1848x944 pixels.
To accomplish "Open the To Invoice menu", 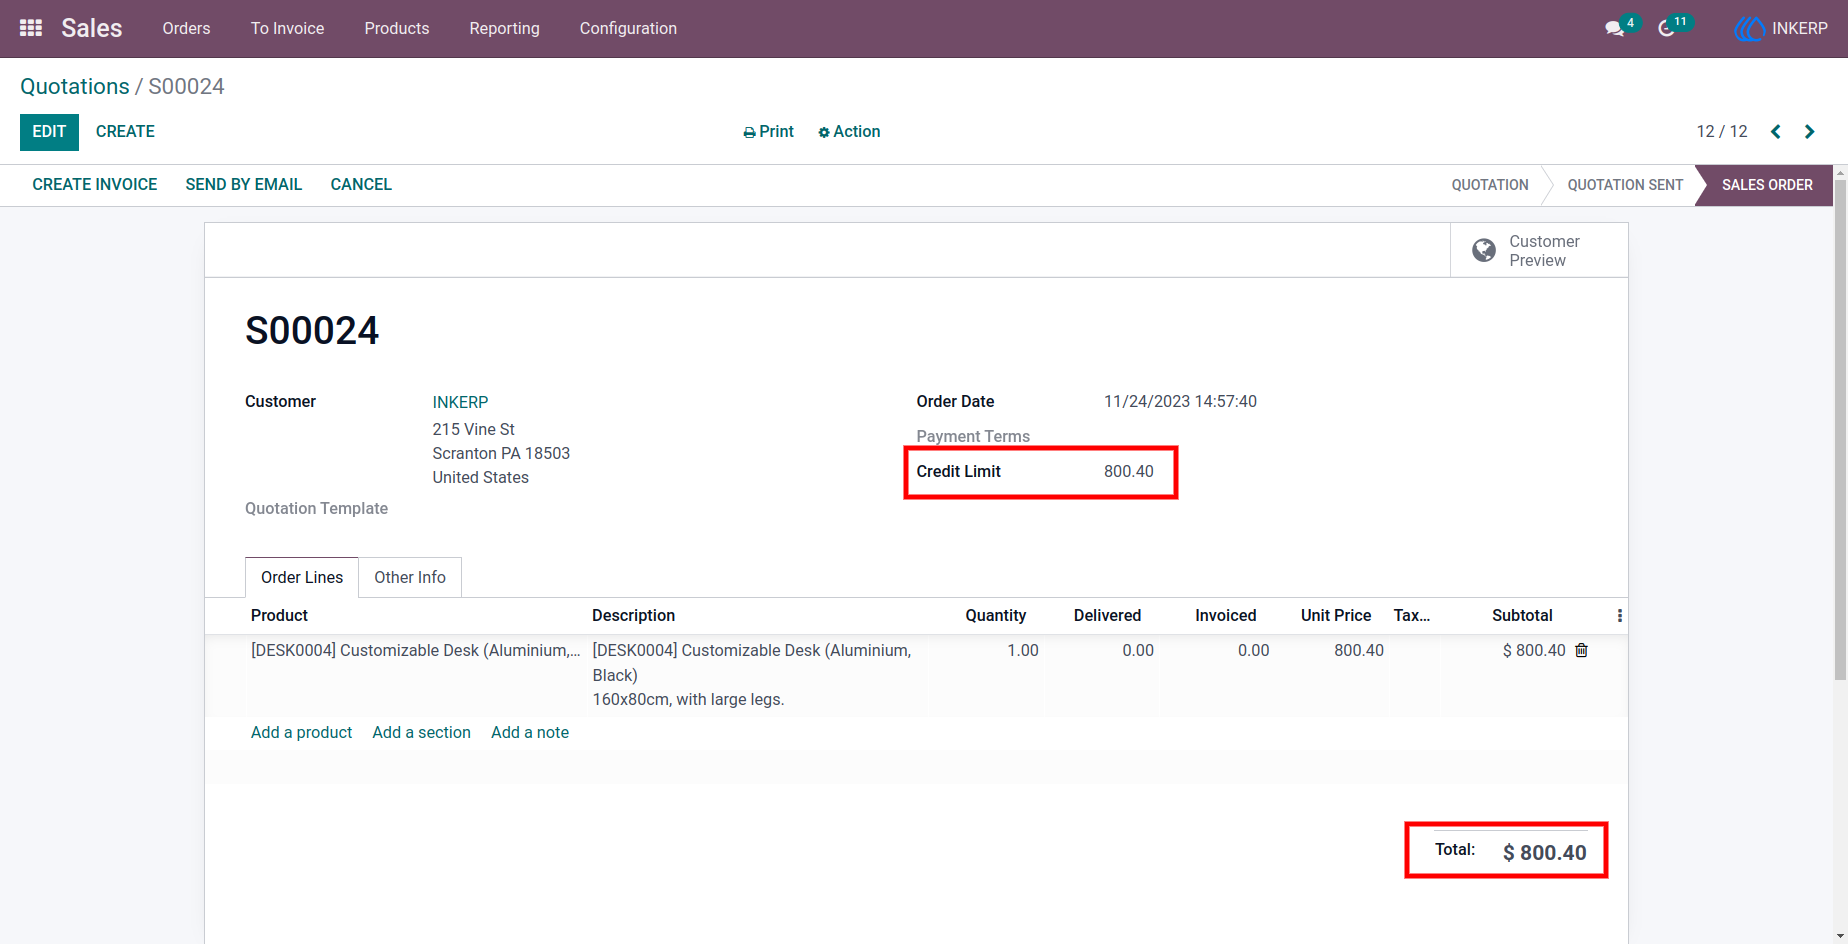I will click(x=287, y=28).
